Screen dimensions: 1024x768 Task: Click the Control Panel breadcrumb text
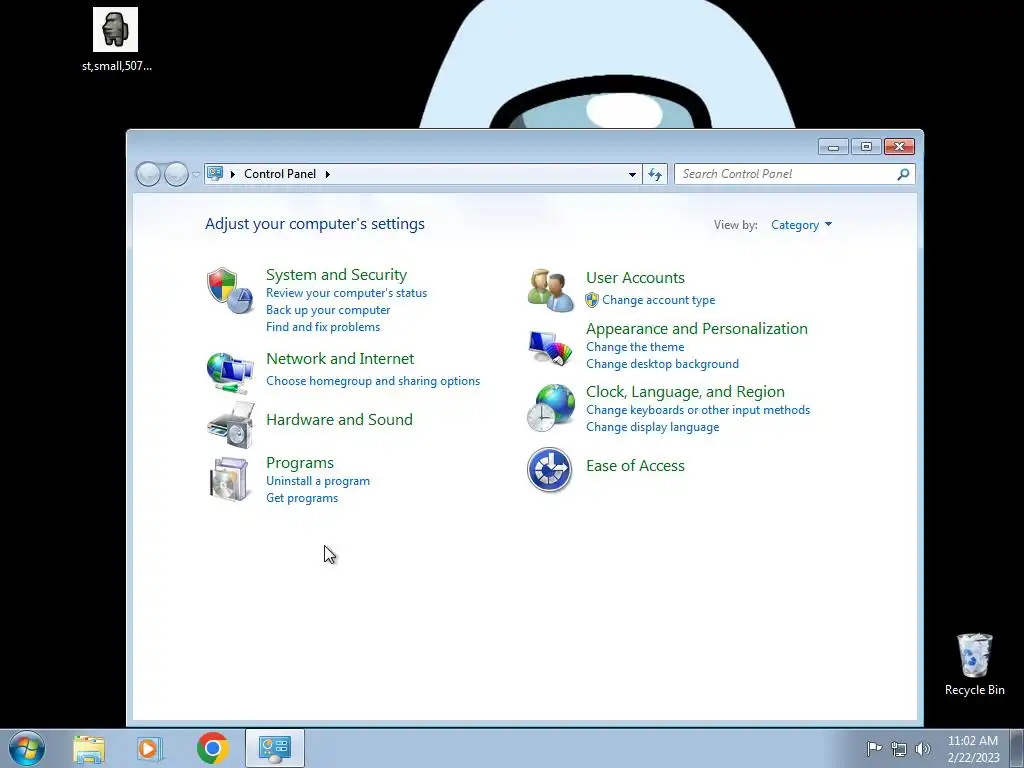coord(280,174)
